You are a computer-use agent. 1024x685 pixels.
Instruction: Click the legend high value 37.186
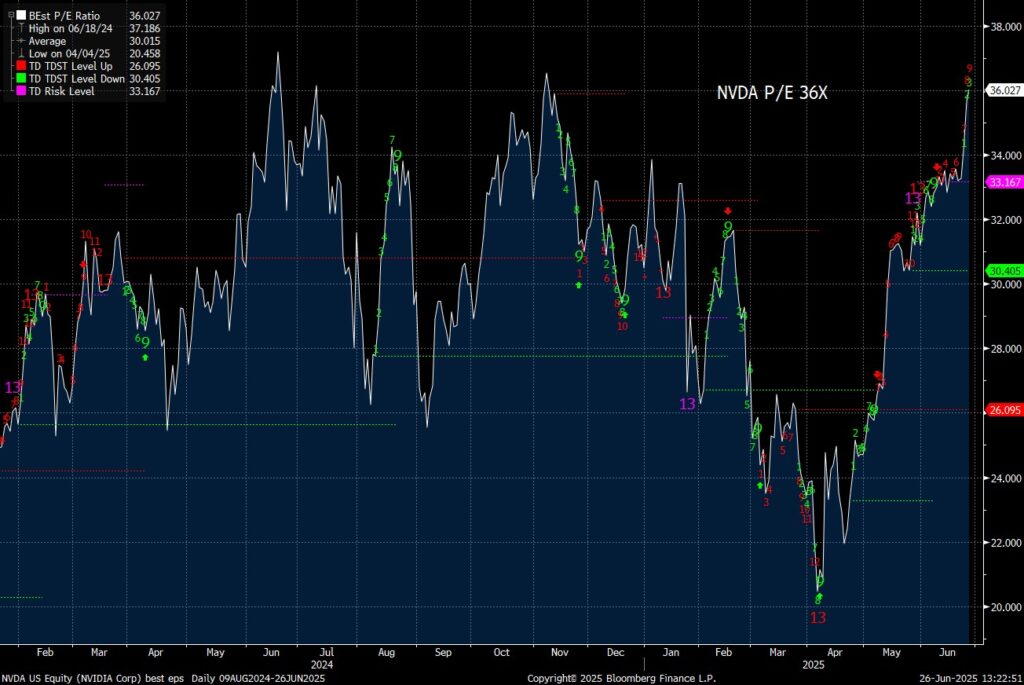point(144,28)
